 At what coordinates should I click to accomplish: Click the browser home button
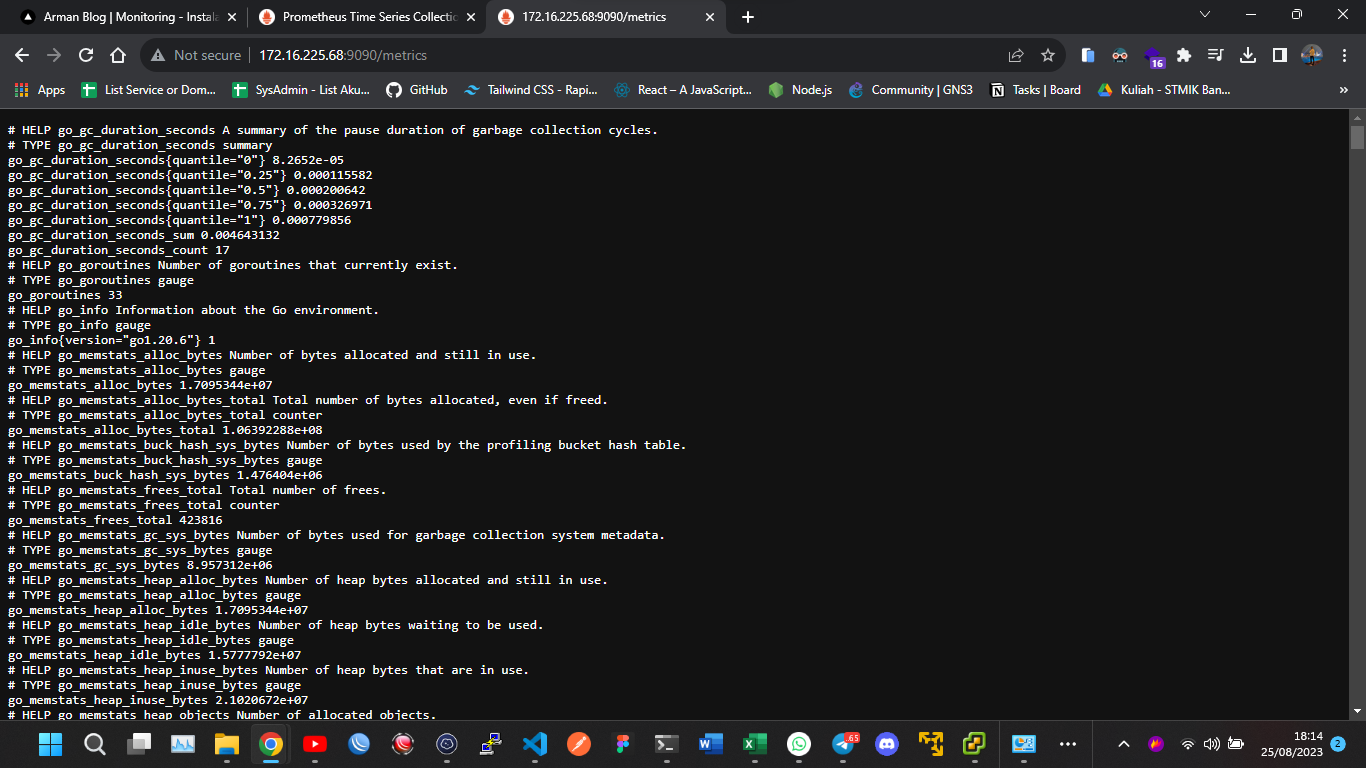118,55
